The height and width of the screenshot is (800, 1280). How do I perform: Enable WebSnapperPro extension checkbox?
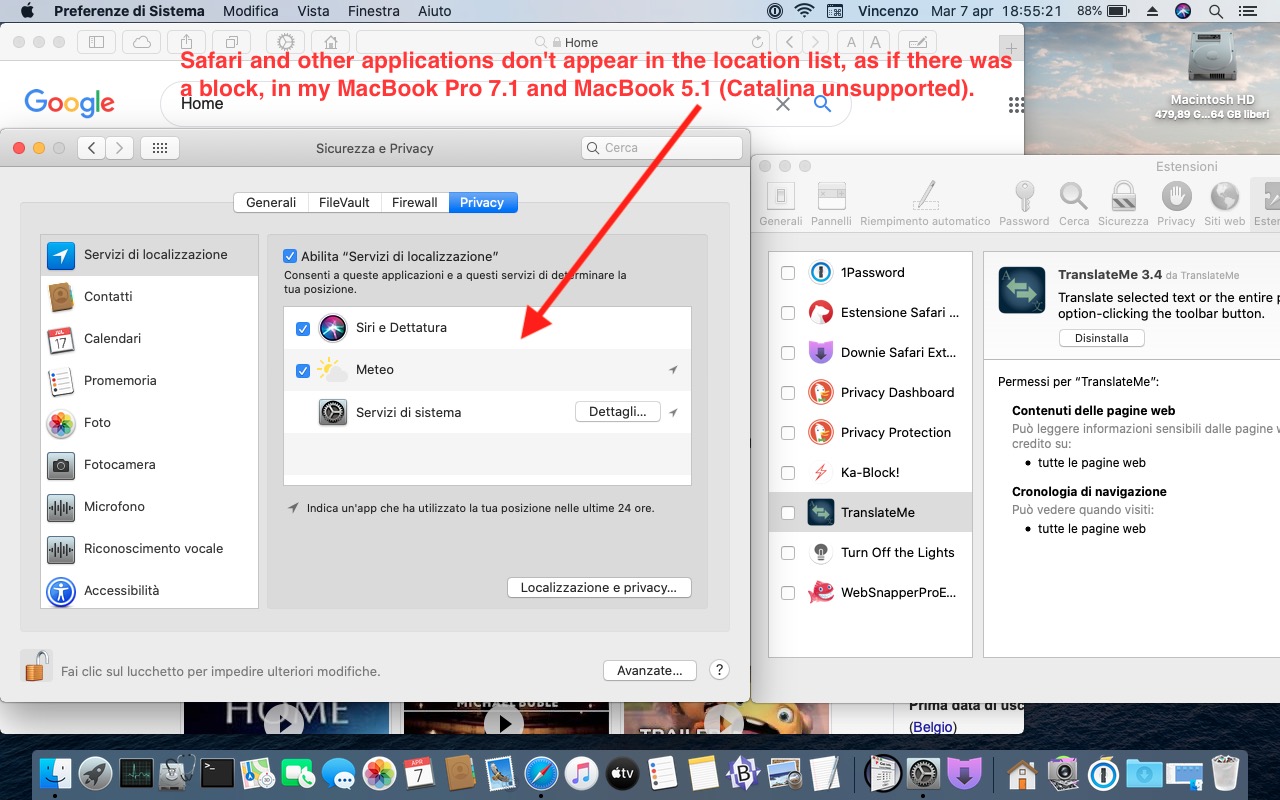(x=788, y=593)
